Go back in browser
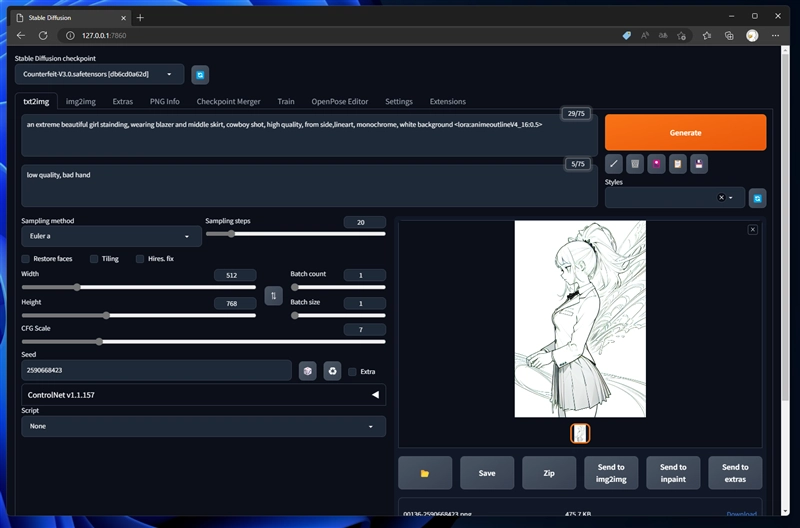 pos(21,35)
